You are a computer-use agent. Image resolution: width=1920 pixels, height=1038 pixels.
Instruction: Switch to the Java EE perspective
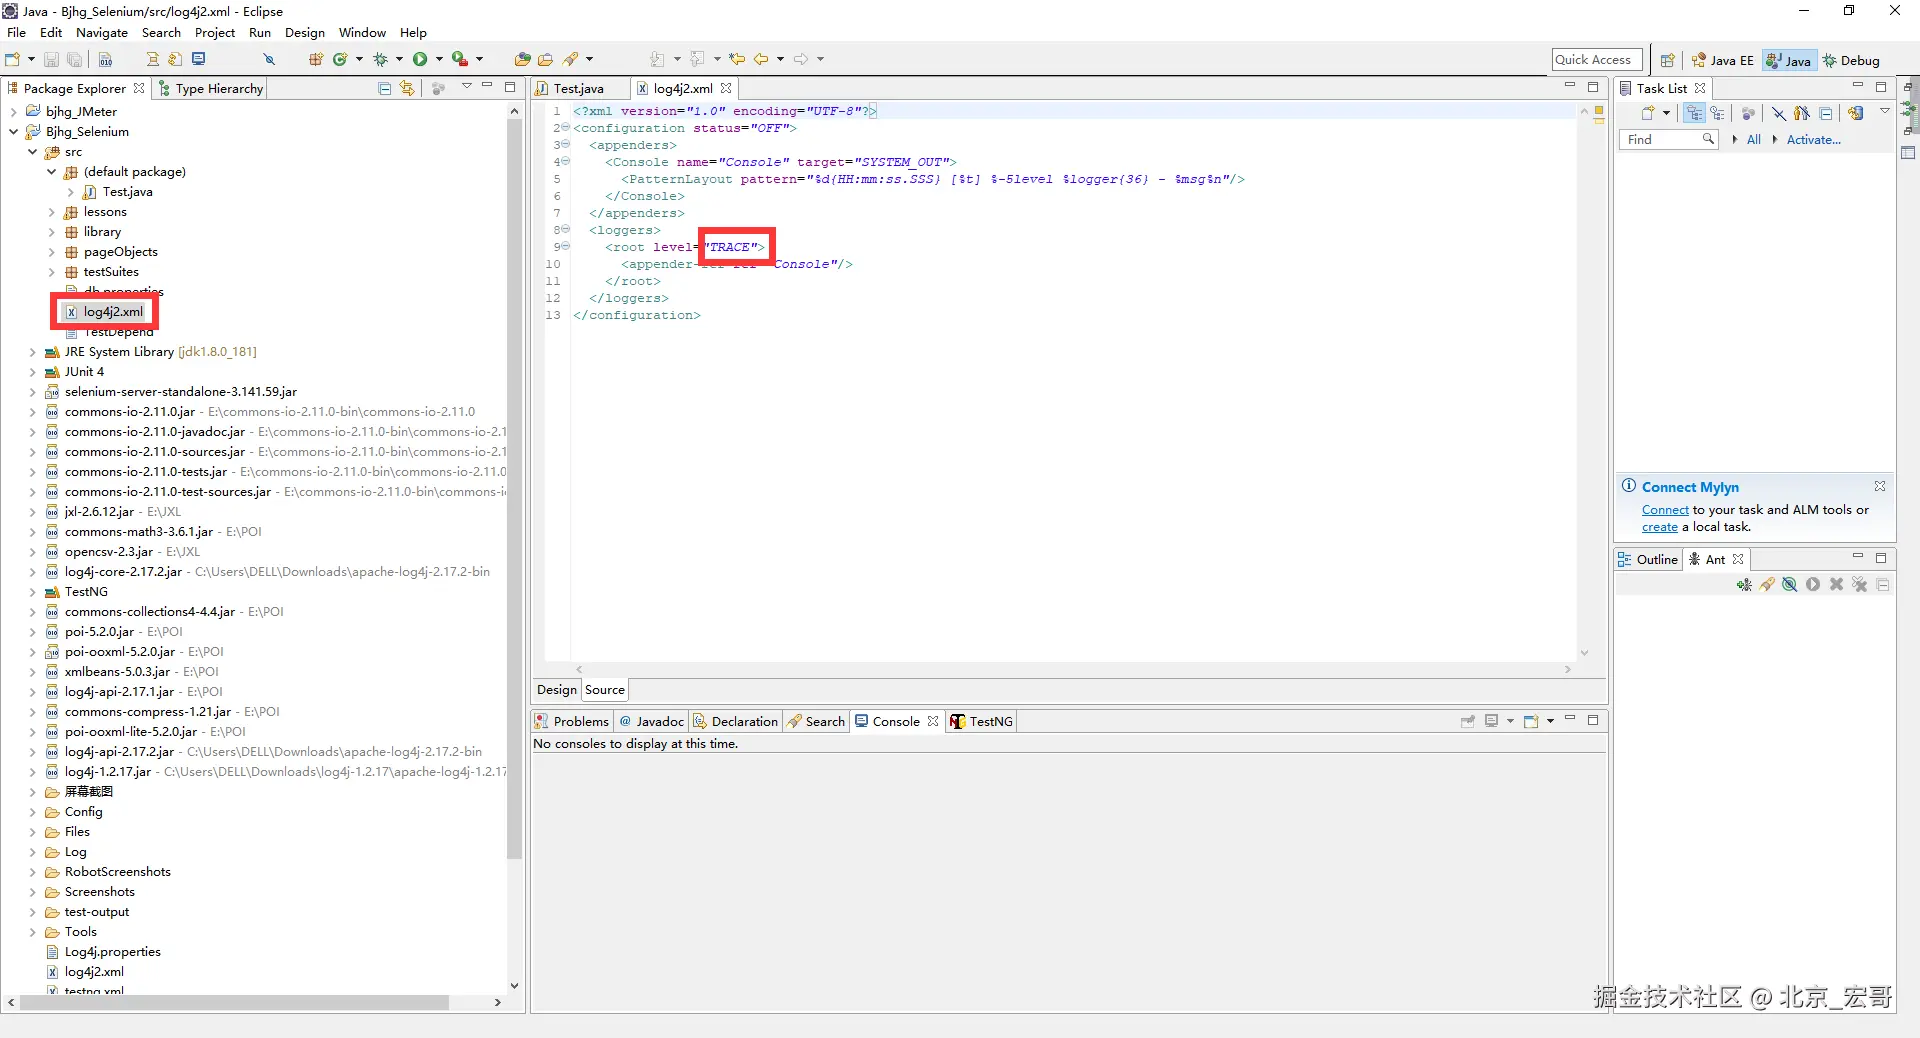(1723, 61)
